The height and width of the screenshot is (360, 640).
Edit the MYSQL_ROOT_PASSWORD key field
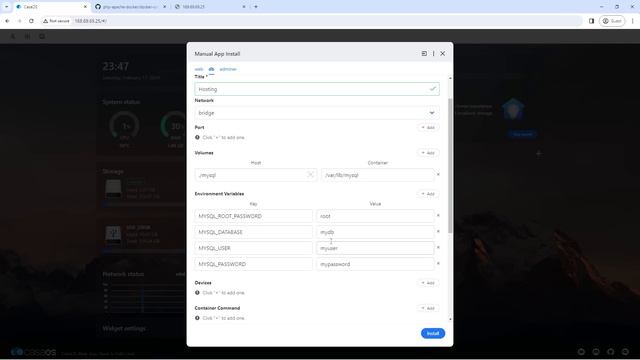coord(253,216)
